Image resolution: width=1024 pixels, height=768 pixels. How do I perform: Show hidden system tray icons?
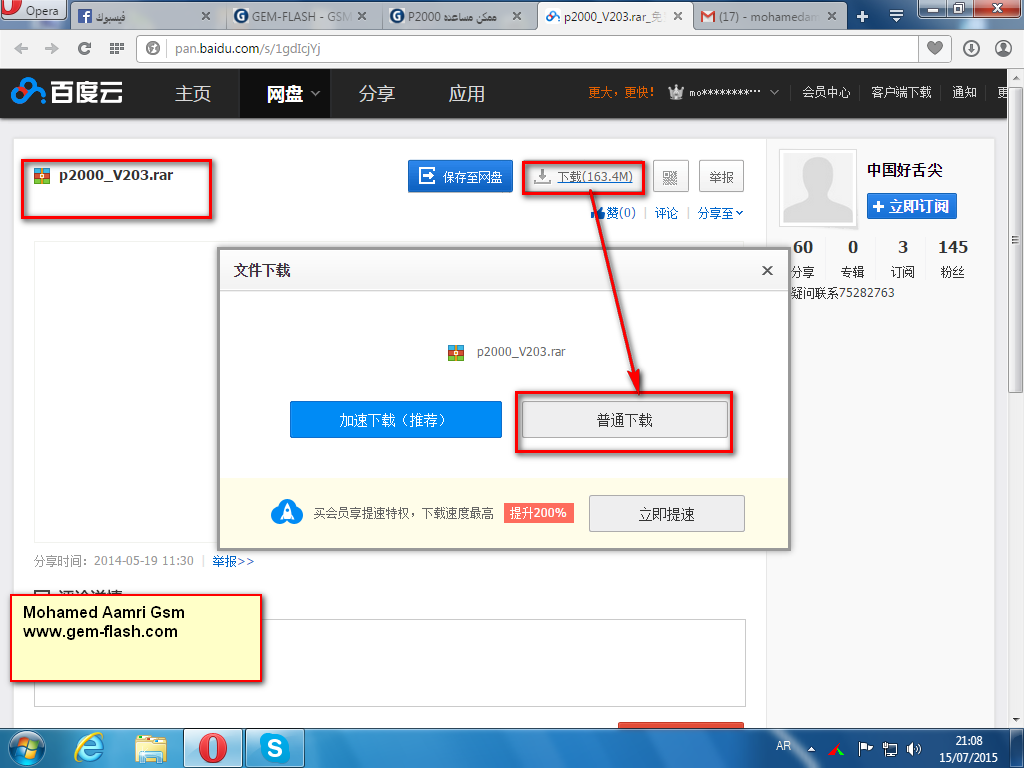click(x=811, y=749)
